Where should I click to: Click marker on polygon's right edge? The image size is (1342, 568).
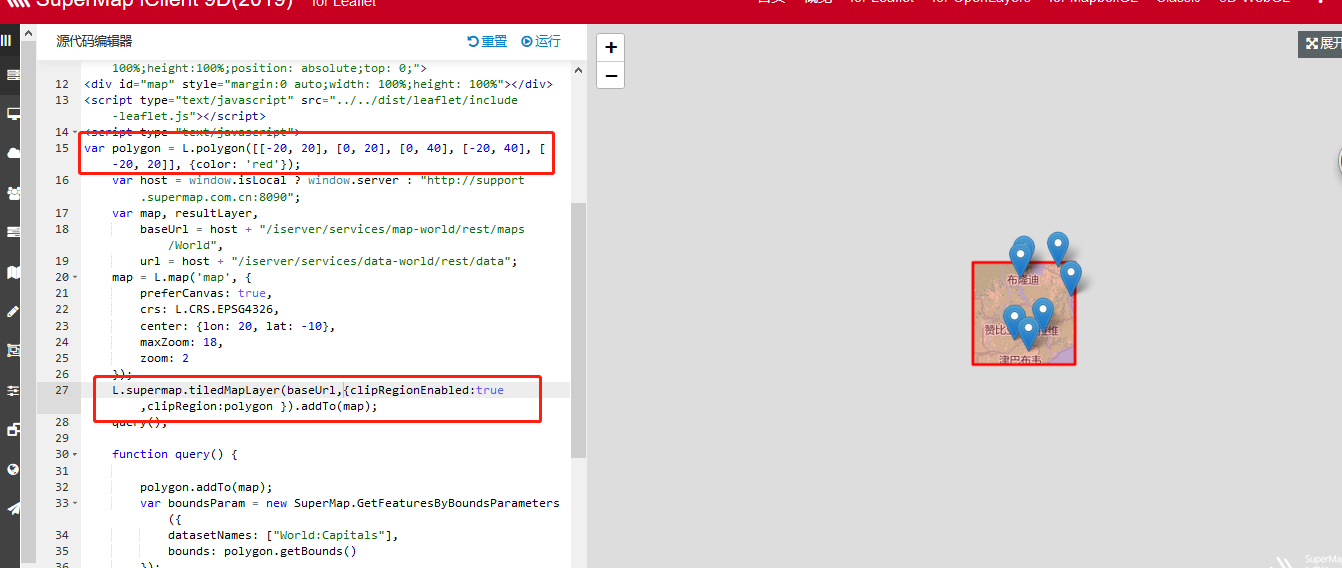(x=1070, y=277)
